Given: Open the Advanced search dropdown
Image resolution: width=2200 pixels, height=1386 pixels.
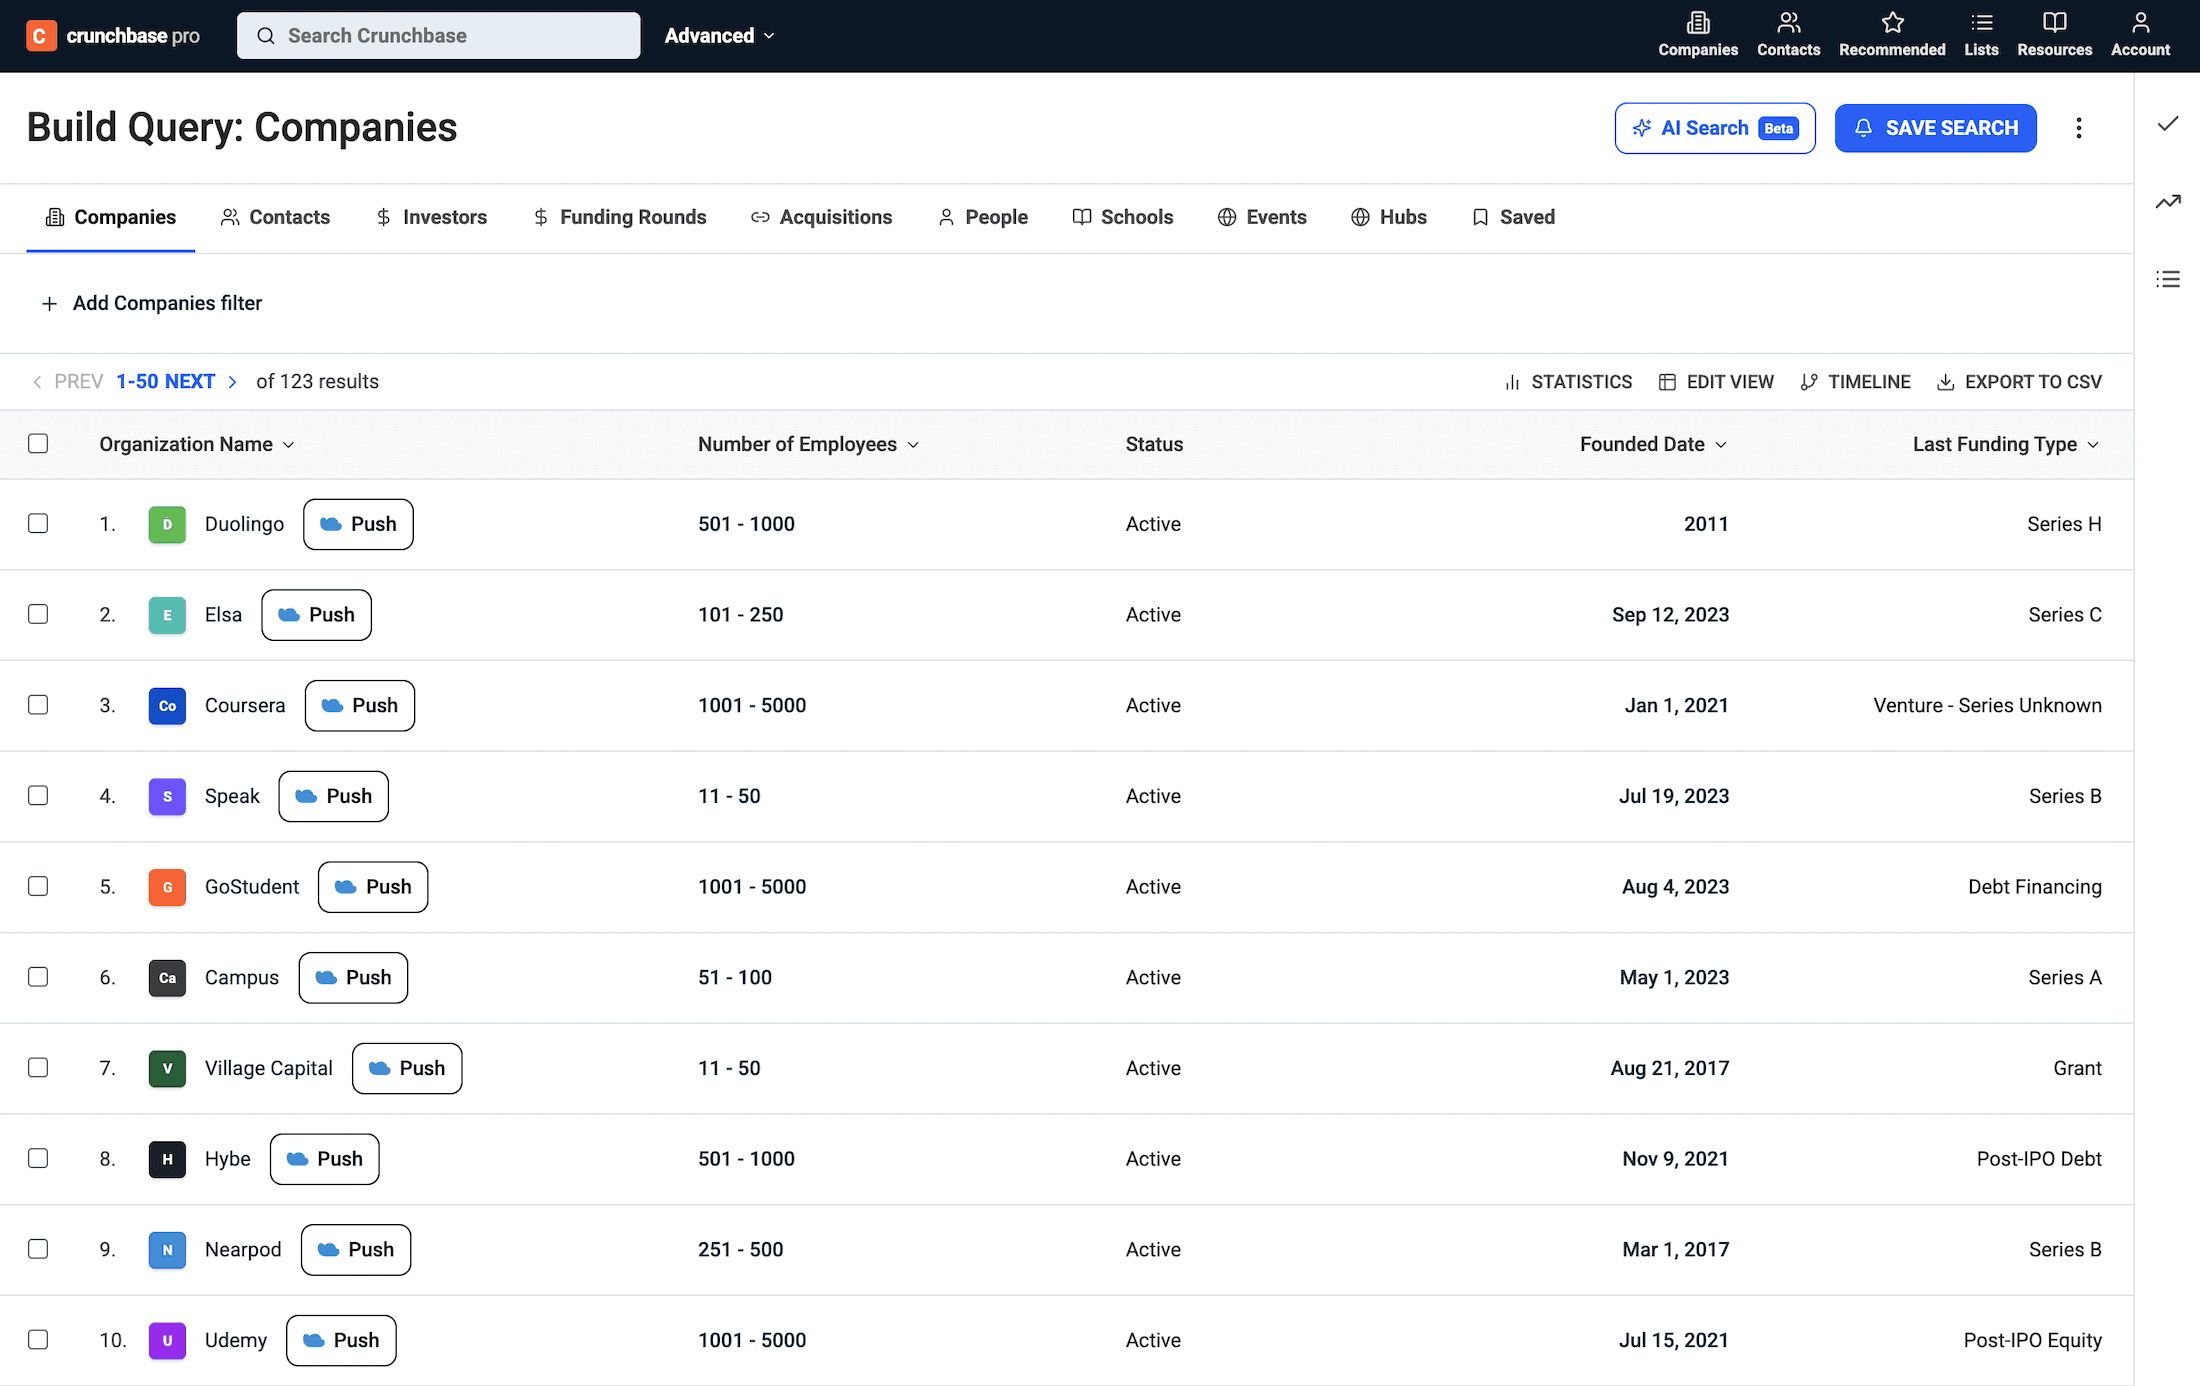Looking at the screenshot, I should click(x=720, y=36).
